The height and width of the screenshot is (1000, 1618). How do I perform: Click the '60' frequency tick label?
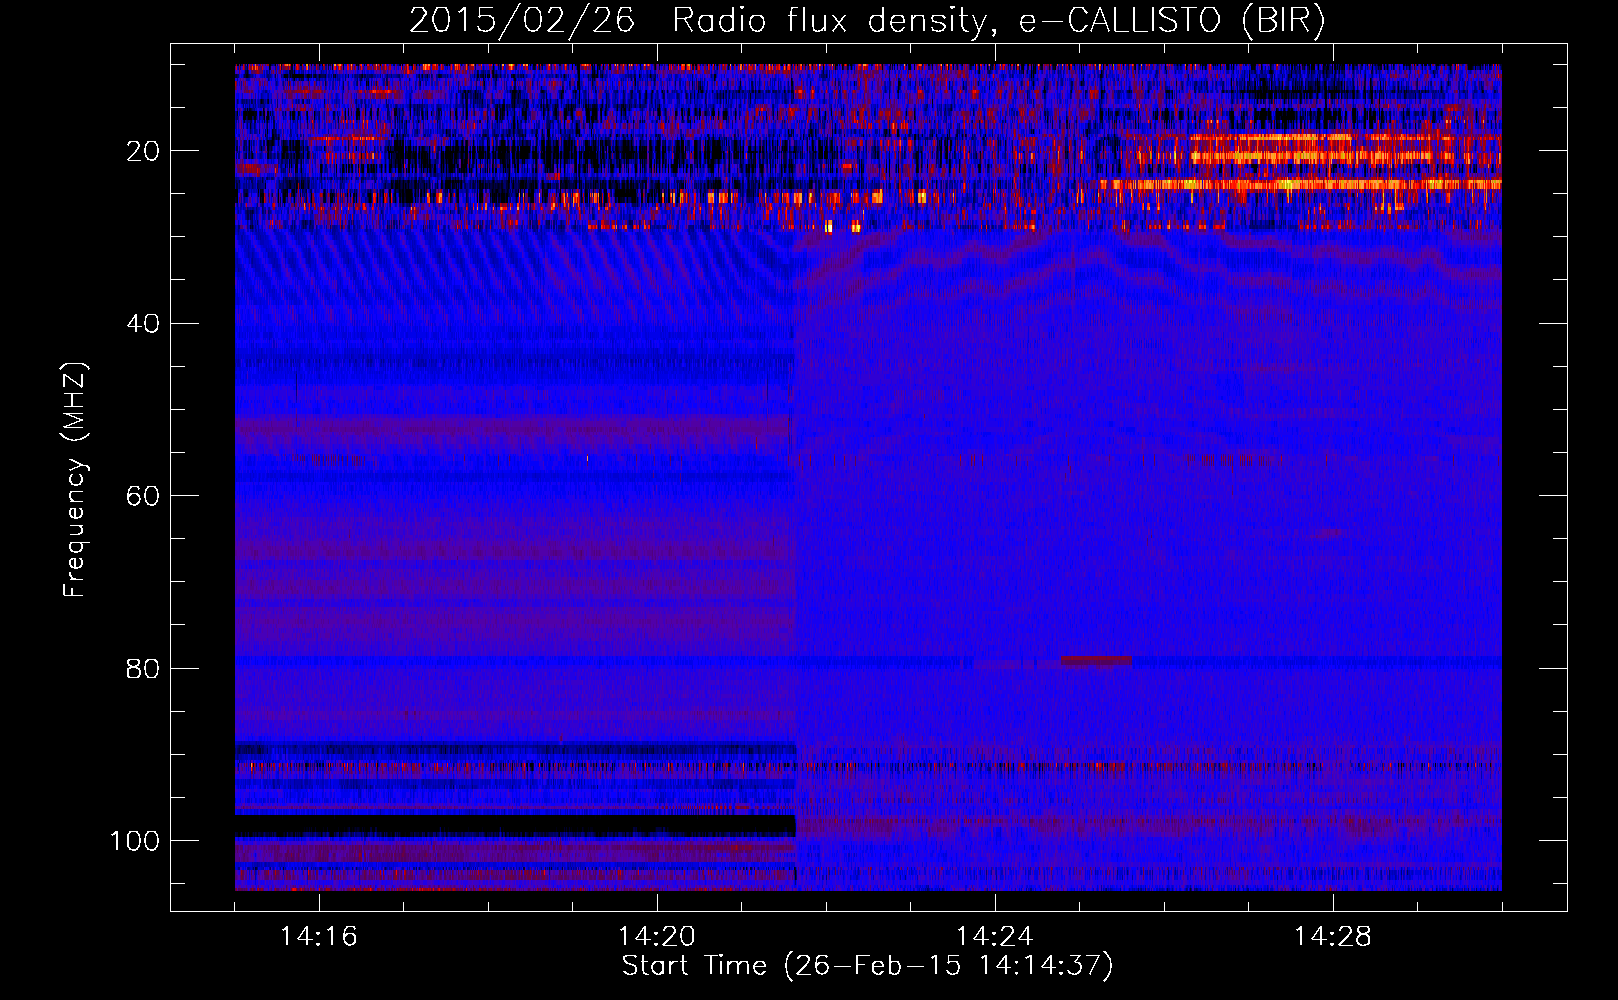[143, 496]
